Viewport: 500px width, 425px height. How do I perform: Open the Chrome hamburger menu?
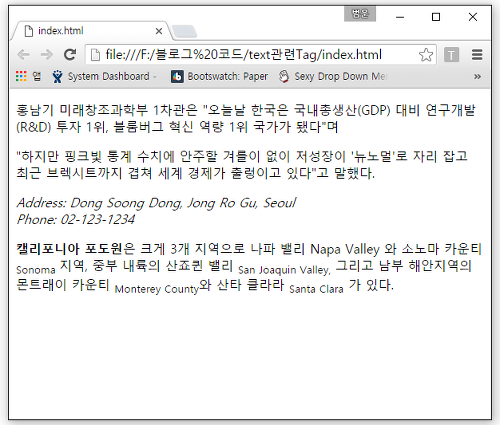tap(477, 55)
